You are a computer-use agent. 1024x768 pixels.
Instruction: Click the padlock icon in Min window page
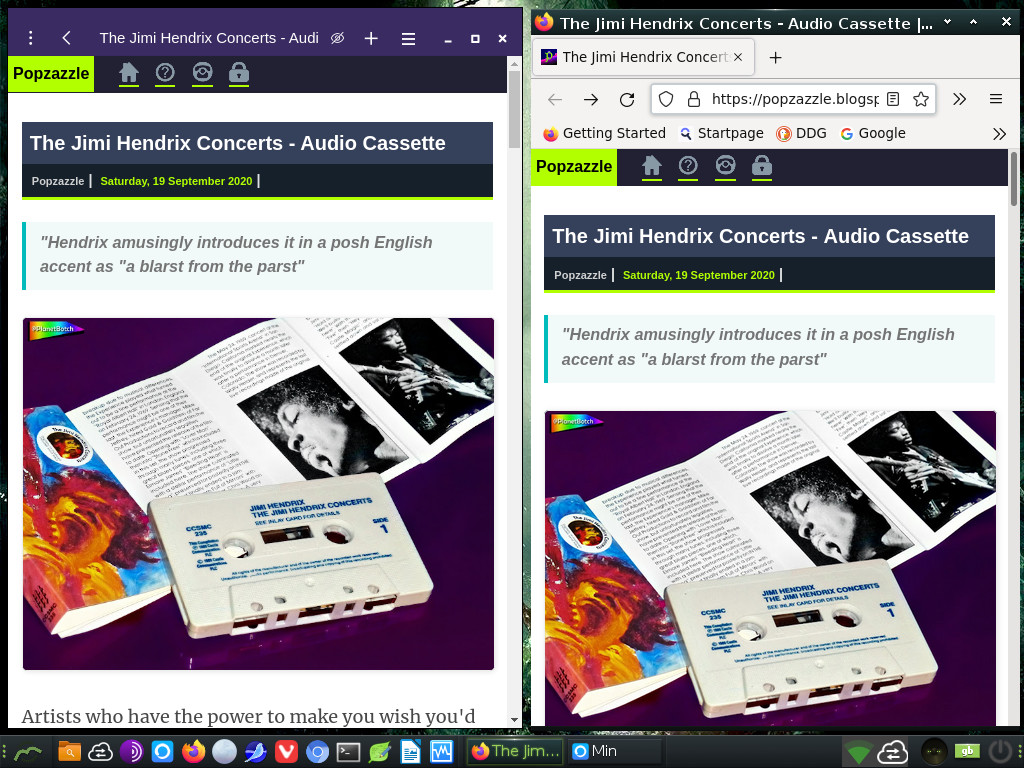pyautogui.click(x=239, y=73)
